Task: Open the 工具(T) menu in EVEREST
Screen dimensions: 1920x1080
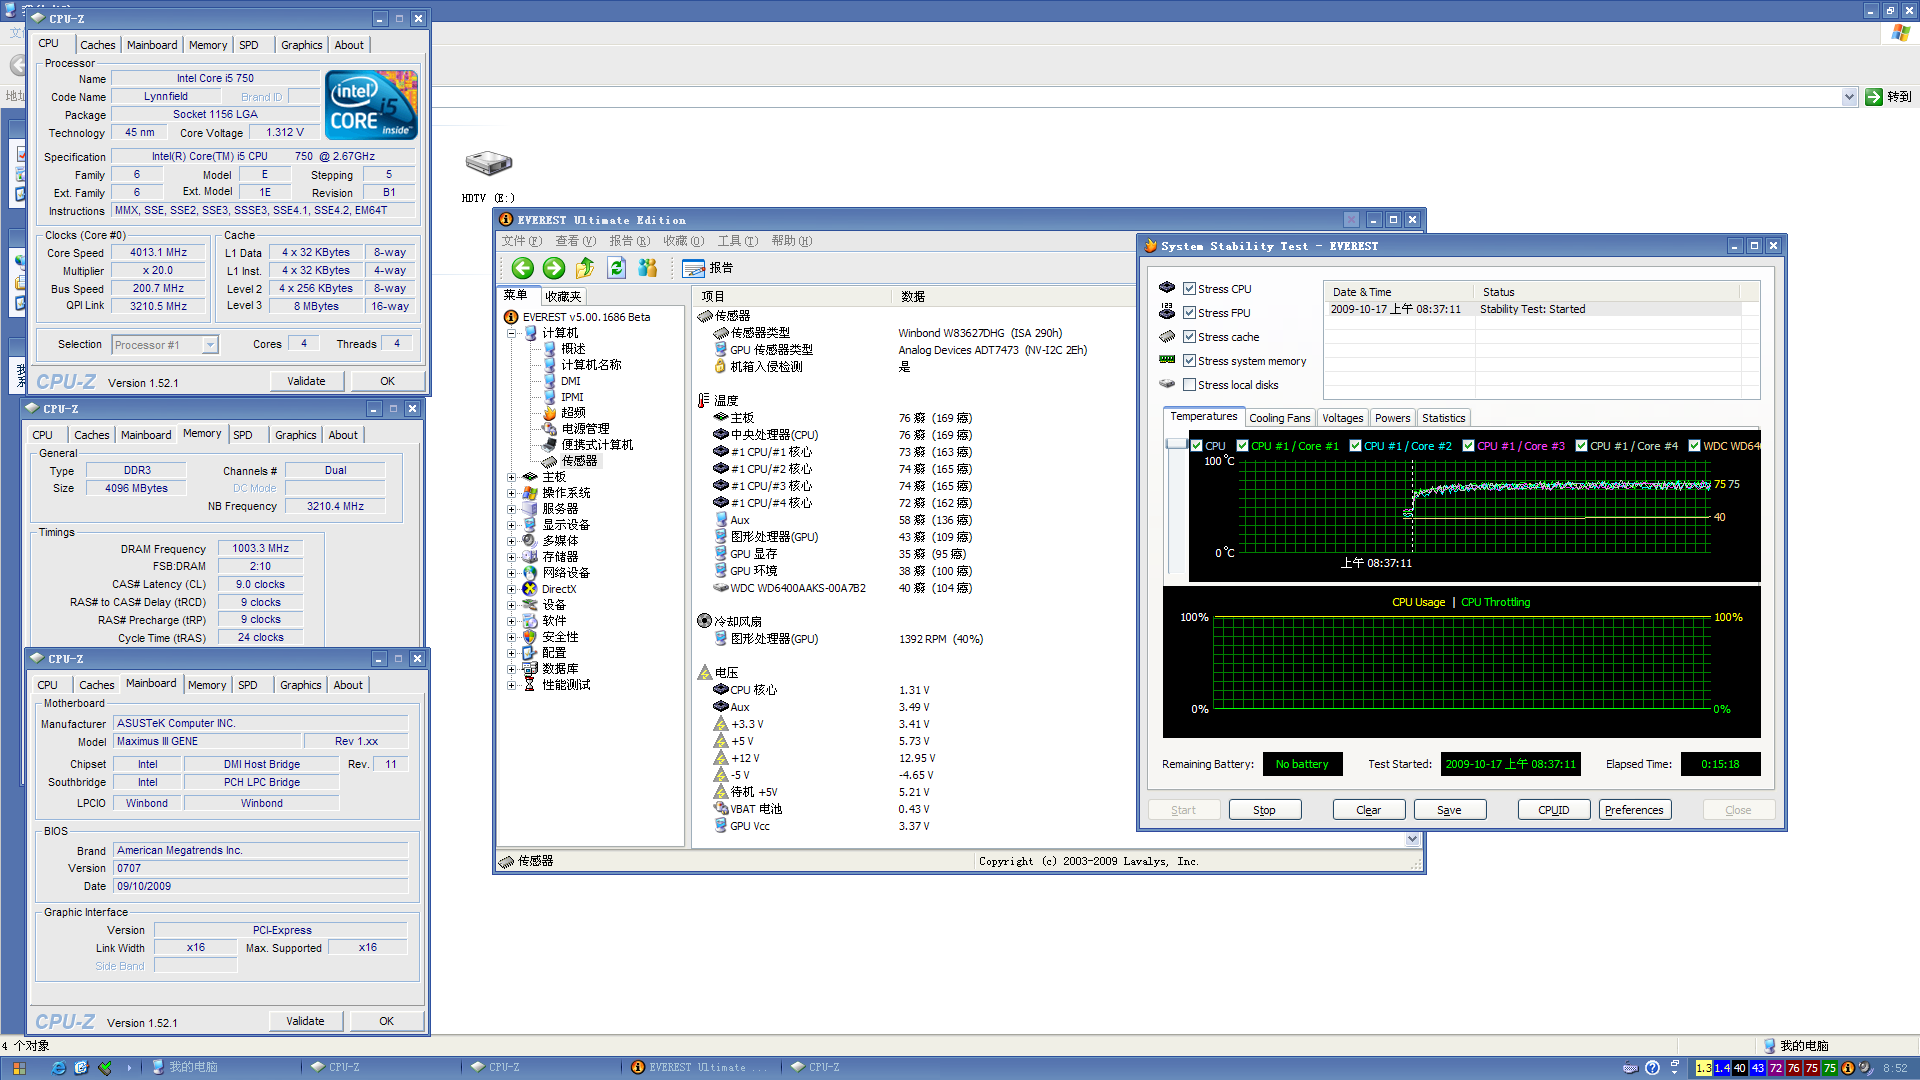Action: 737,241
